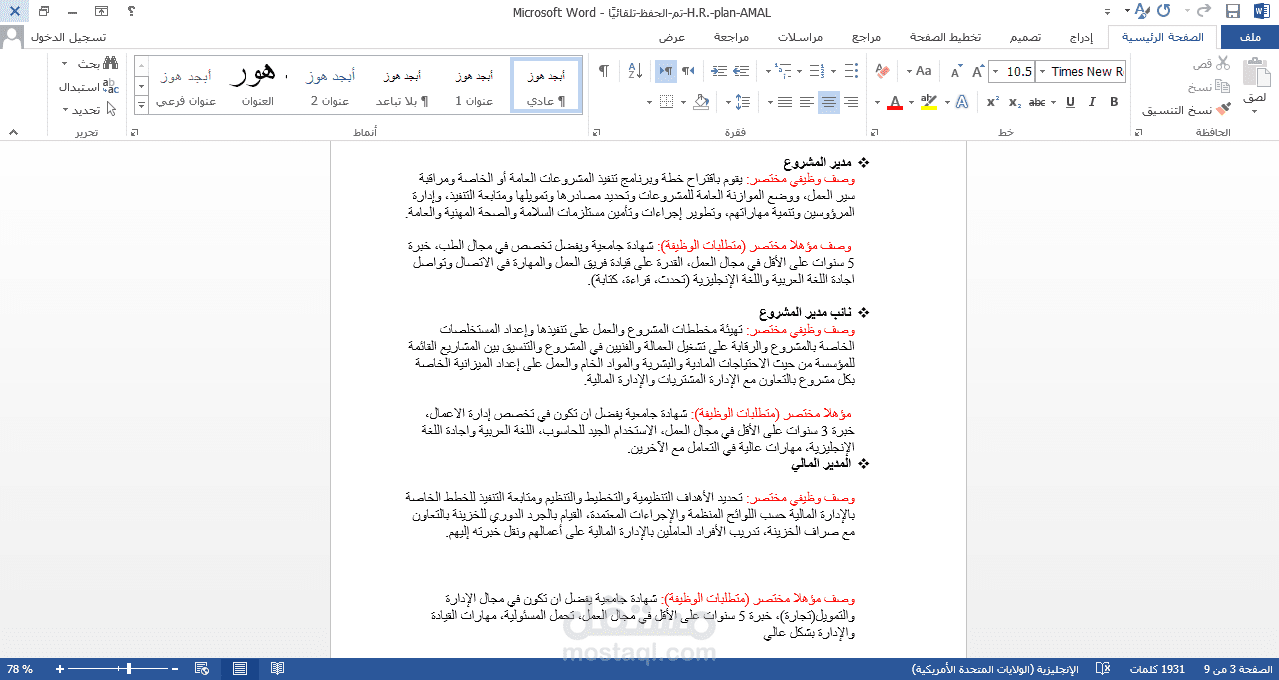Click the proofing errors status bar icon

pos(1102,669)
